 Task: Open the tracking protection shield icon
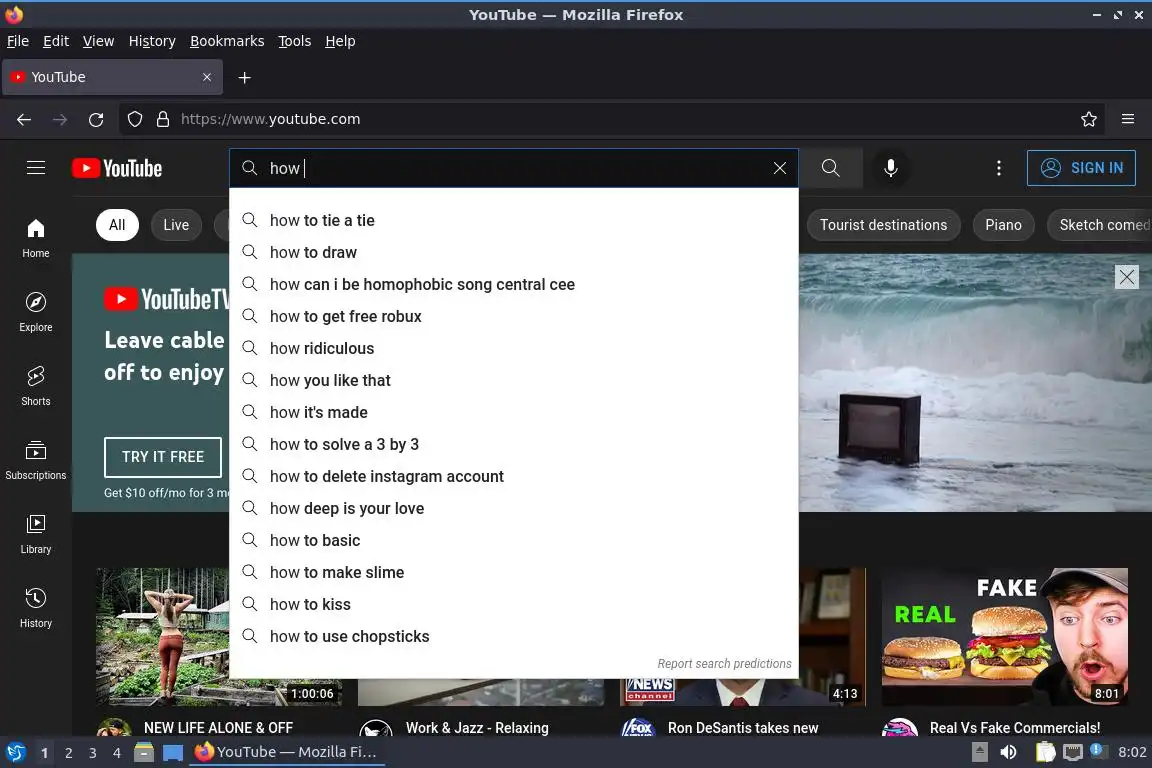coord(134,119)
